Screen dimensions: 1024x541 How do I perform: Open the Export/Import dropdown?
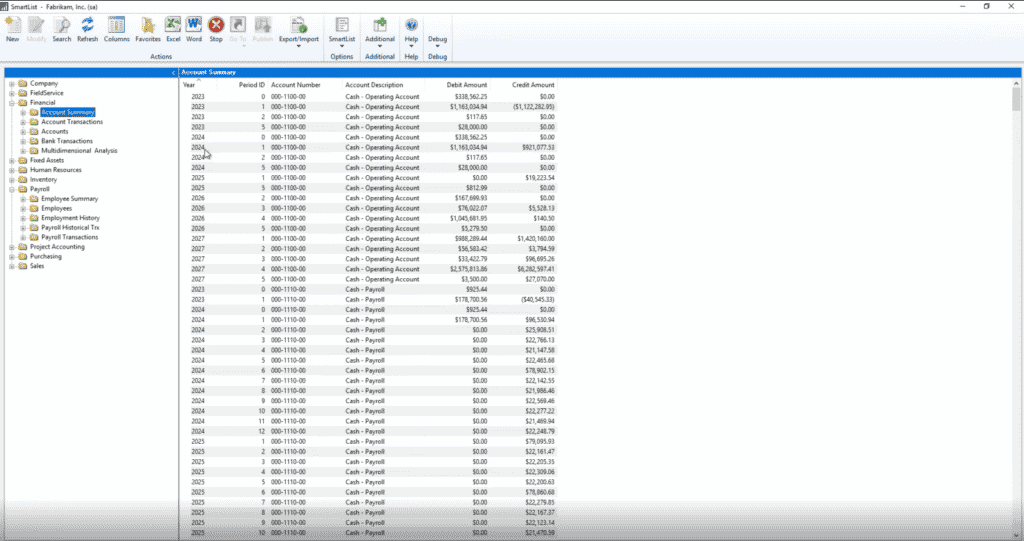coord(298,30)
